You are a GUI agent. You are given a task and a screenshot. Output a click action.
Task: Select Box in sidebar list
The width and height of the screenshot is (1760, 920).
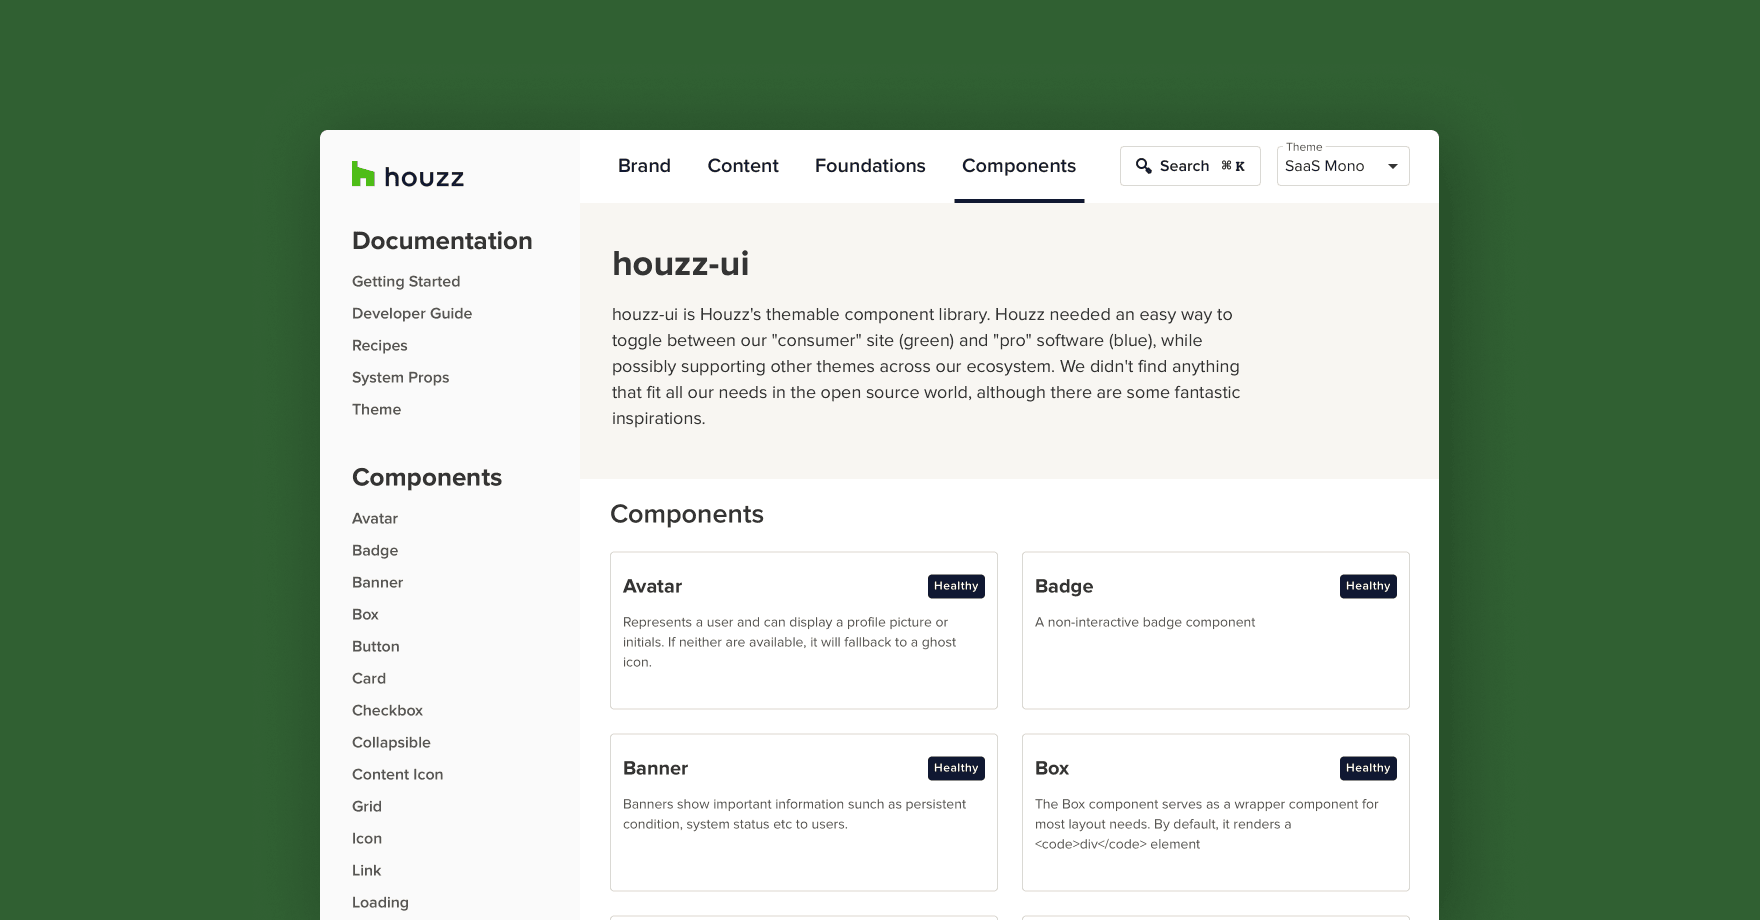(x=365, y=615)
